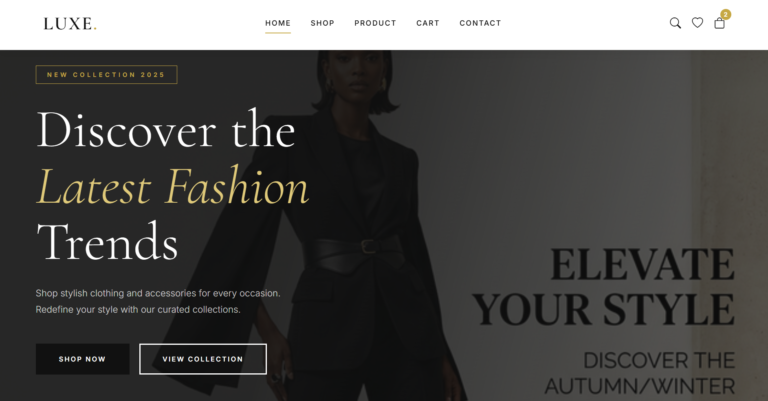
Task: Open the shopping bag icon
Action: click(x=719, y=23)
